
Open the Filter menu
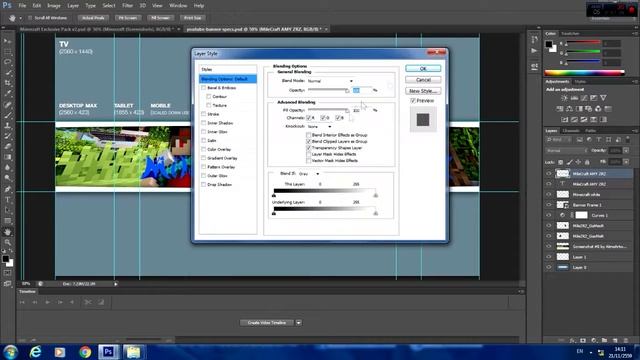pyautogui.click(x=127, y=6)
